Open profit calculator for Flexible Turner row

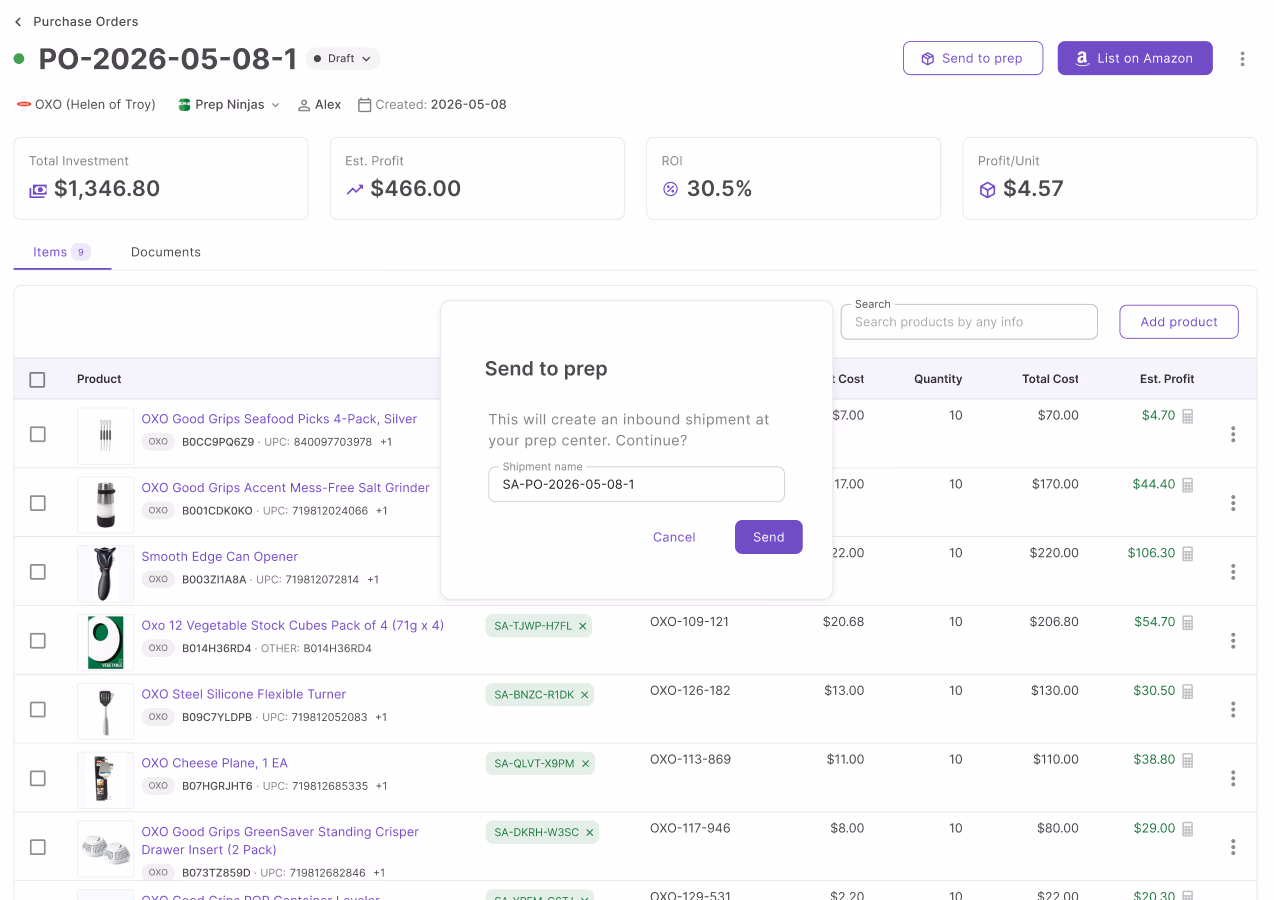click(1188, 692)
